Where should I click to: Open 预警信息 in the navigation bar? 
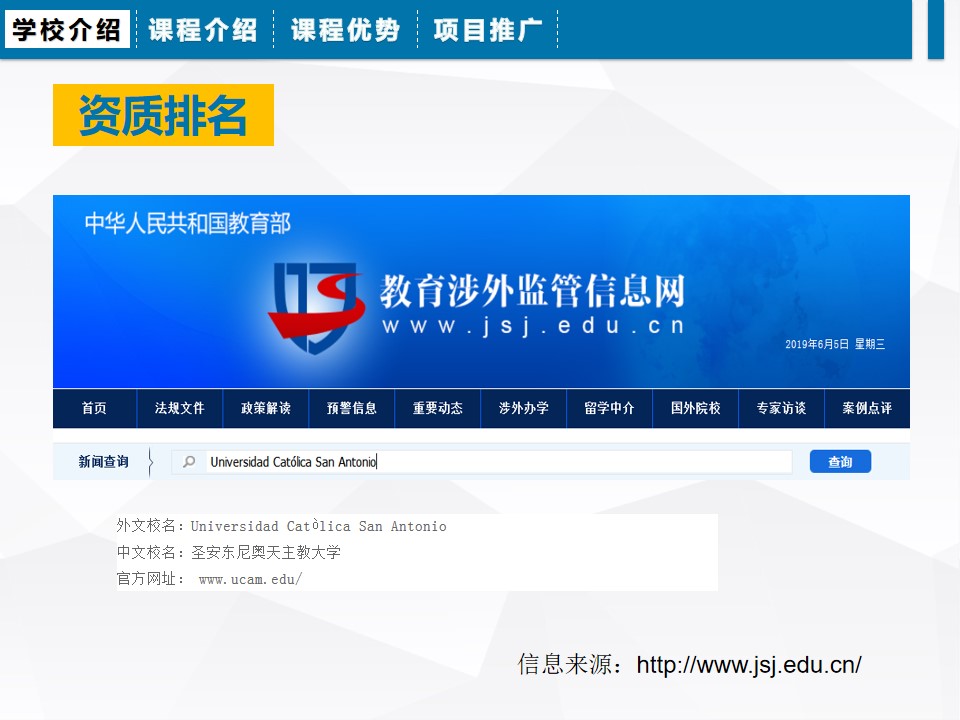pyautogui.click(x=351, y=408)
